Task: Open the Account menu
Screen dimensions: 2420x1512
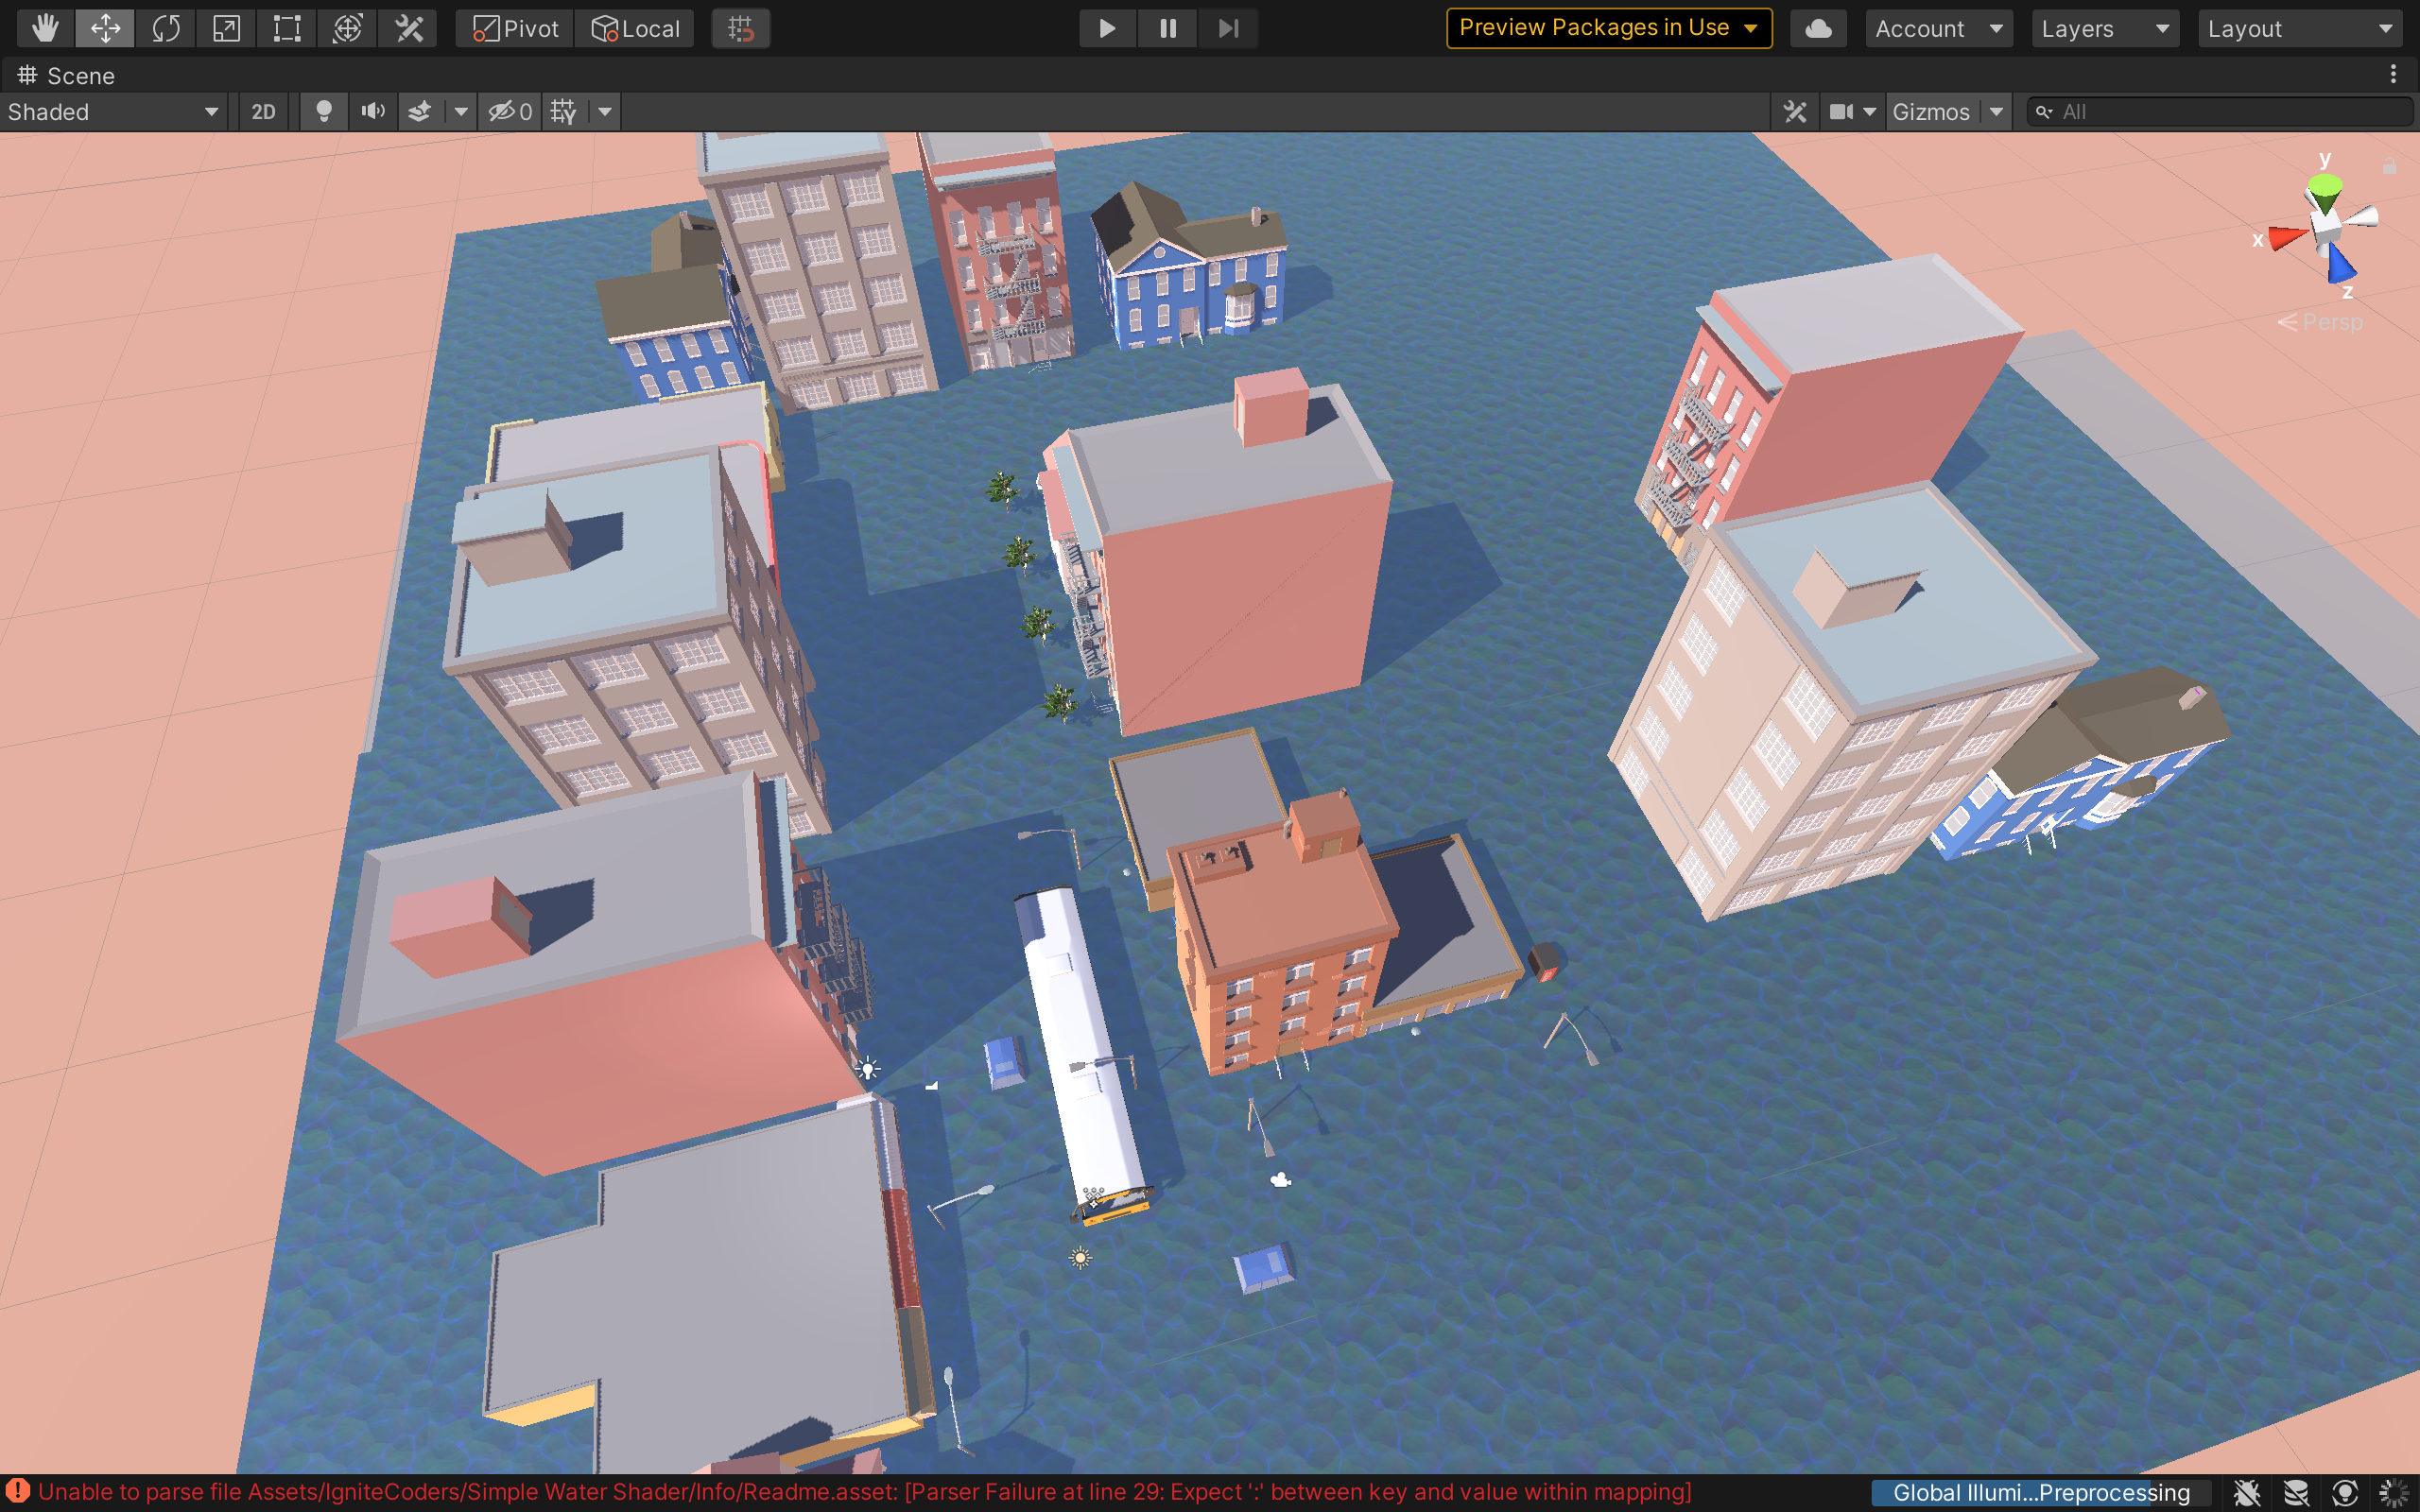Action: tap(1937, 28)
